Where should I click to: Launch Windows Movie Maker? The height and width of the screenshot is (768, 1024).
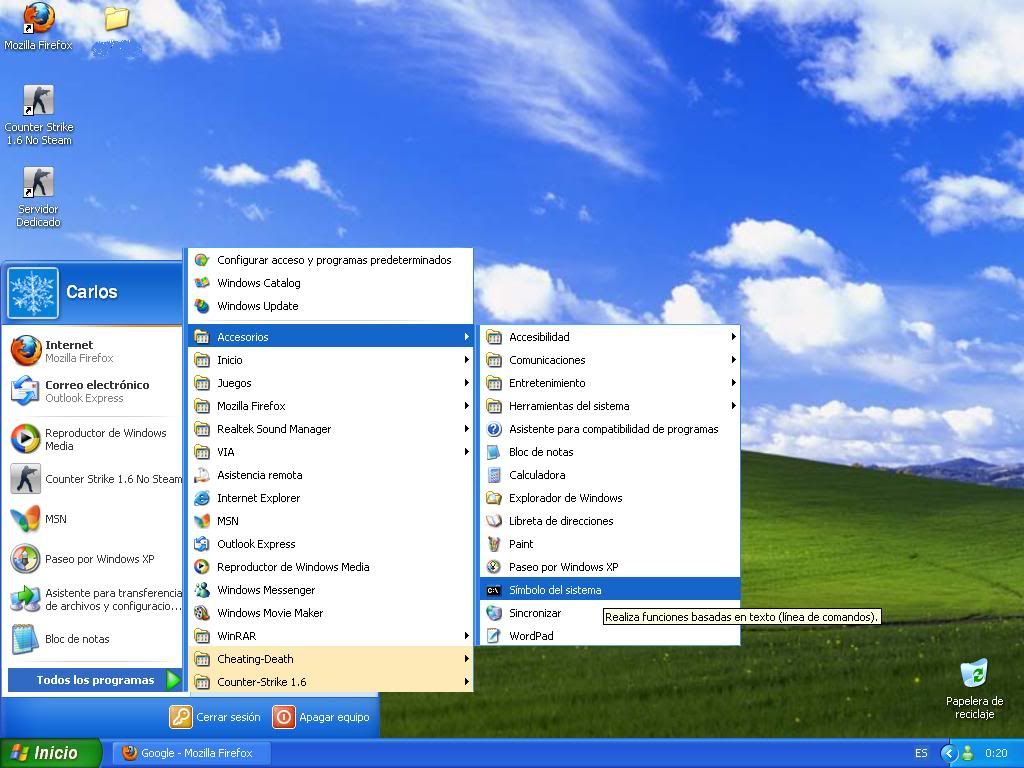click(x=330, y=613)
